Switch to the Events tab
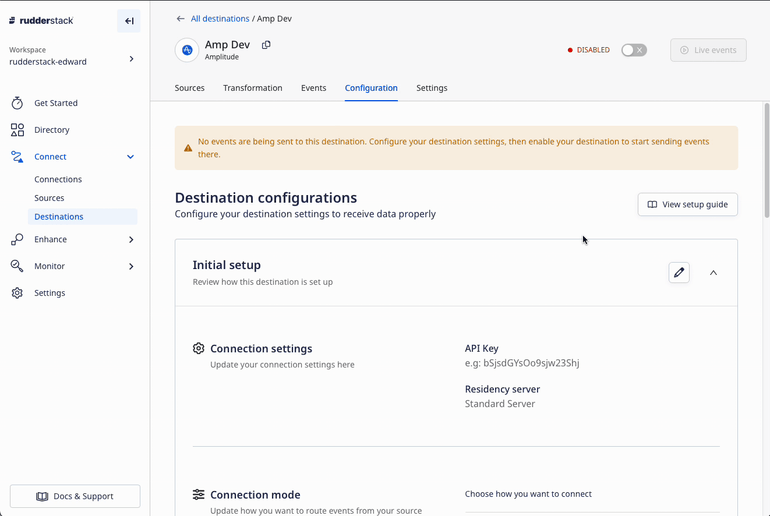Screen dimensions: 770x516 (313, 88)
